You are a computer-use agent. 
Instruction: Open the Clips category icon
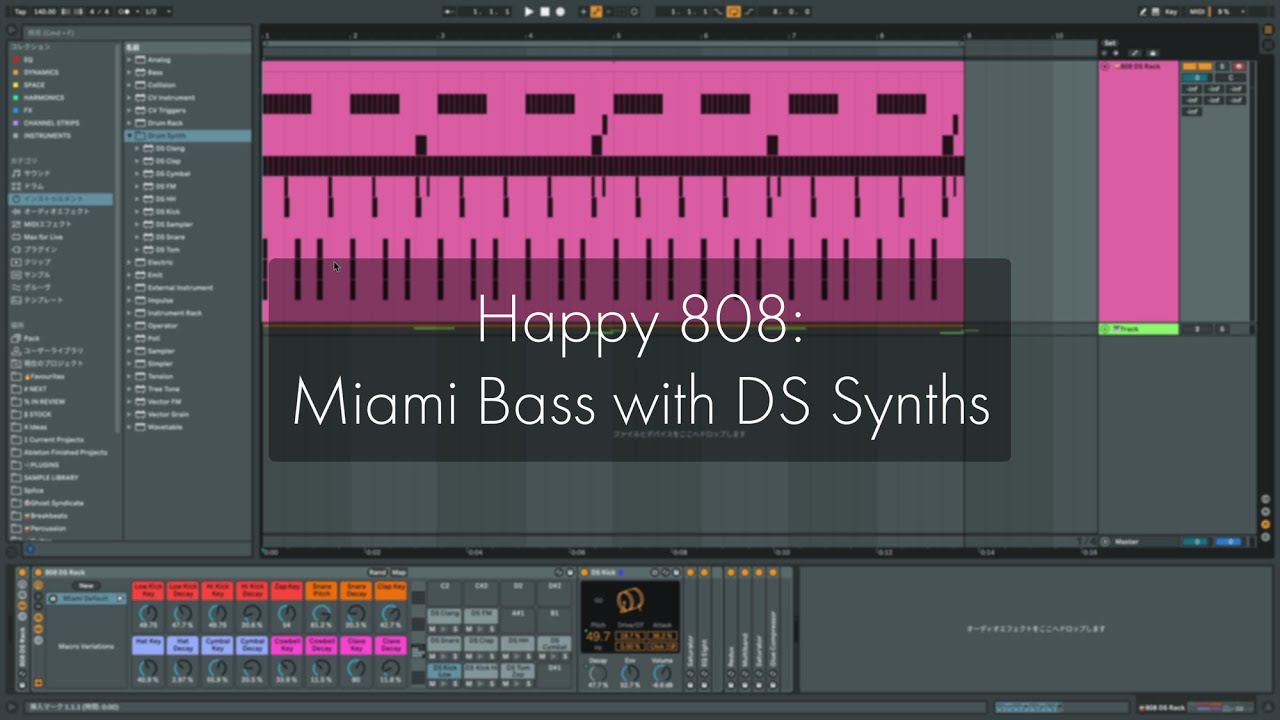tap(16, 262)
